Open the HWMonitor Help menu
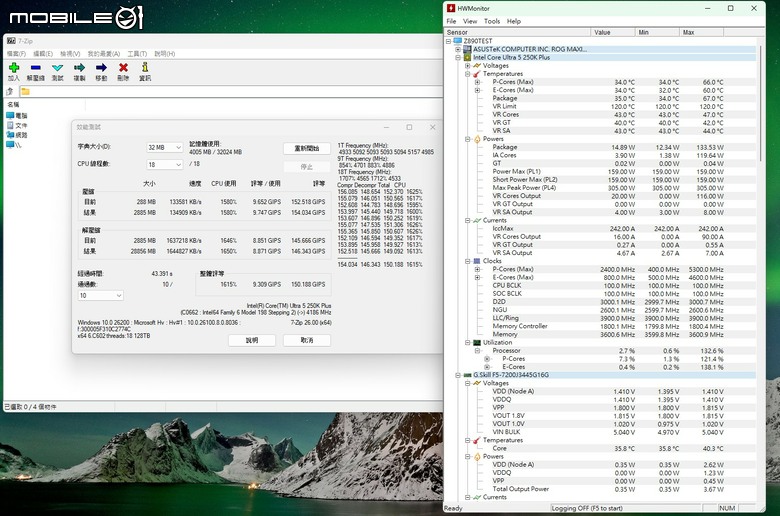This screenshot has width=780, height=516. click(513, 21)
